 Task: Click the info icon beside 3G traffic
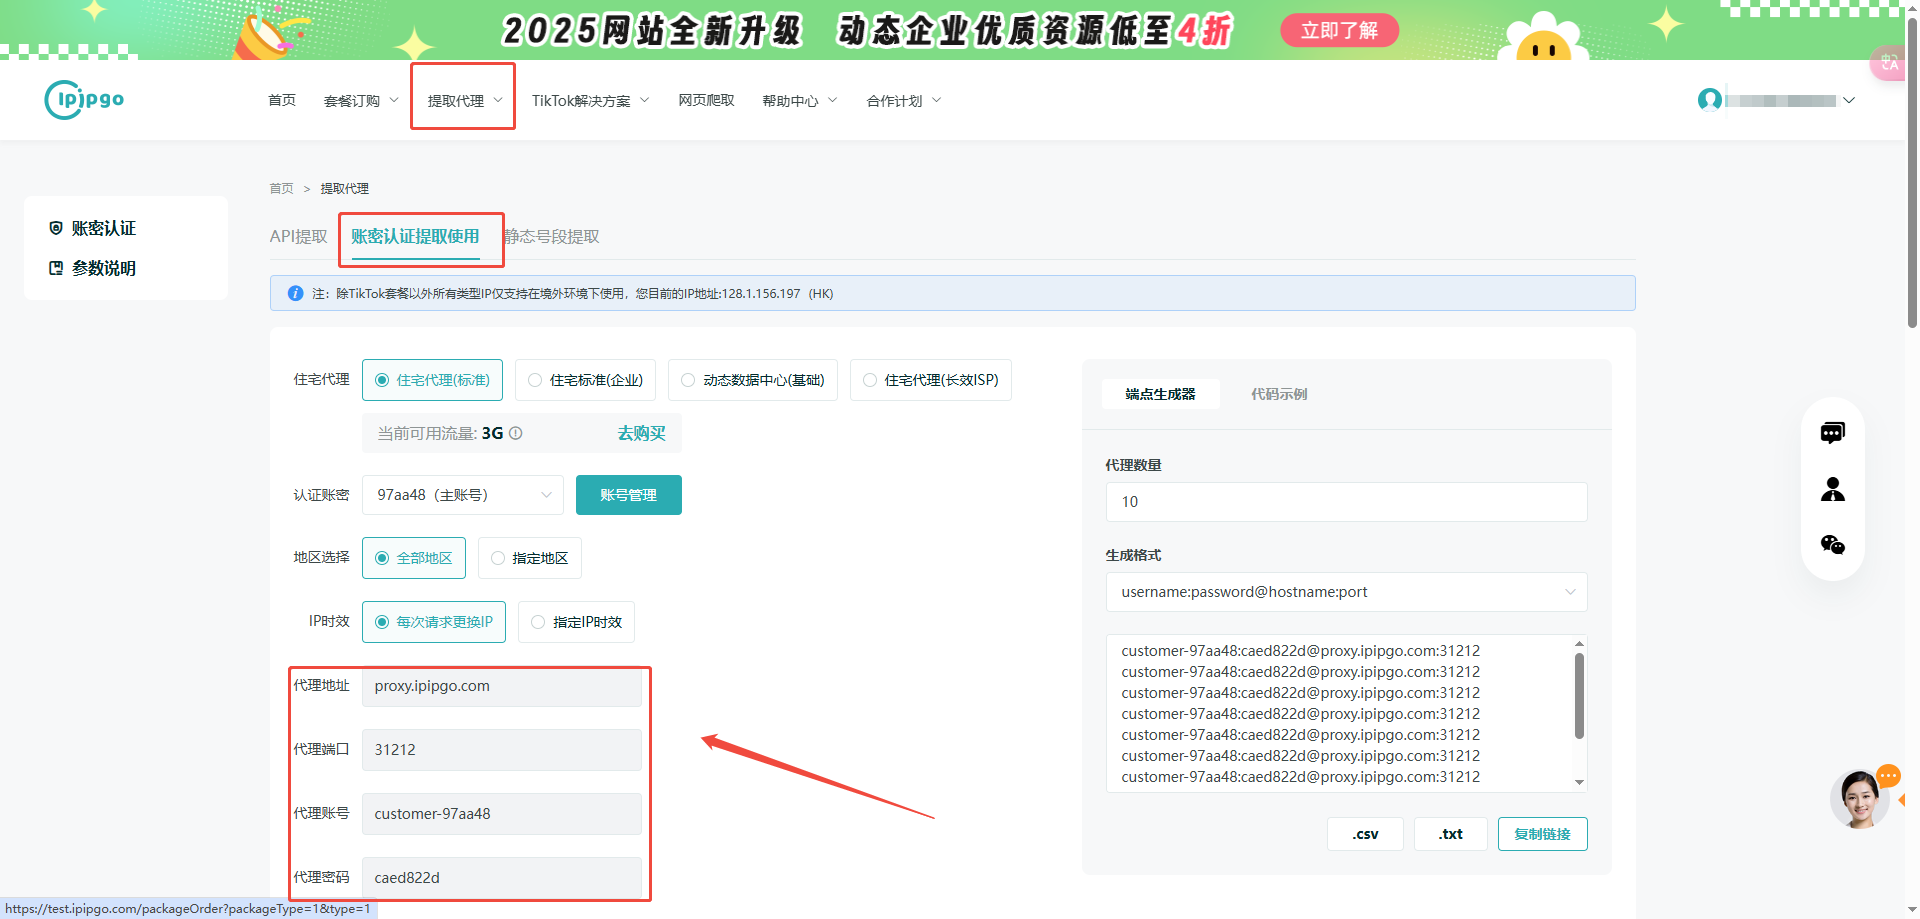point(516,433)
